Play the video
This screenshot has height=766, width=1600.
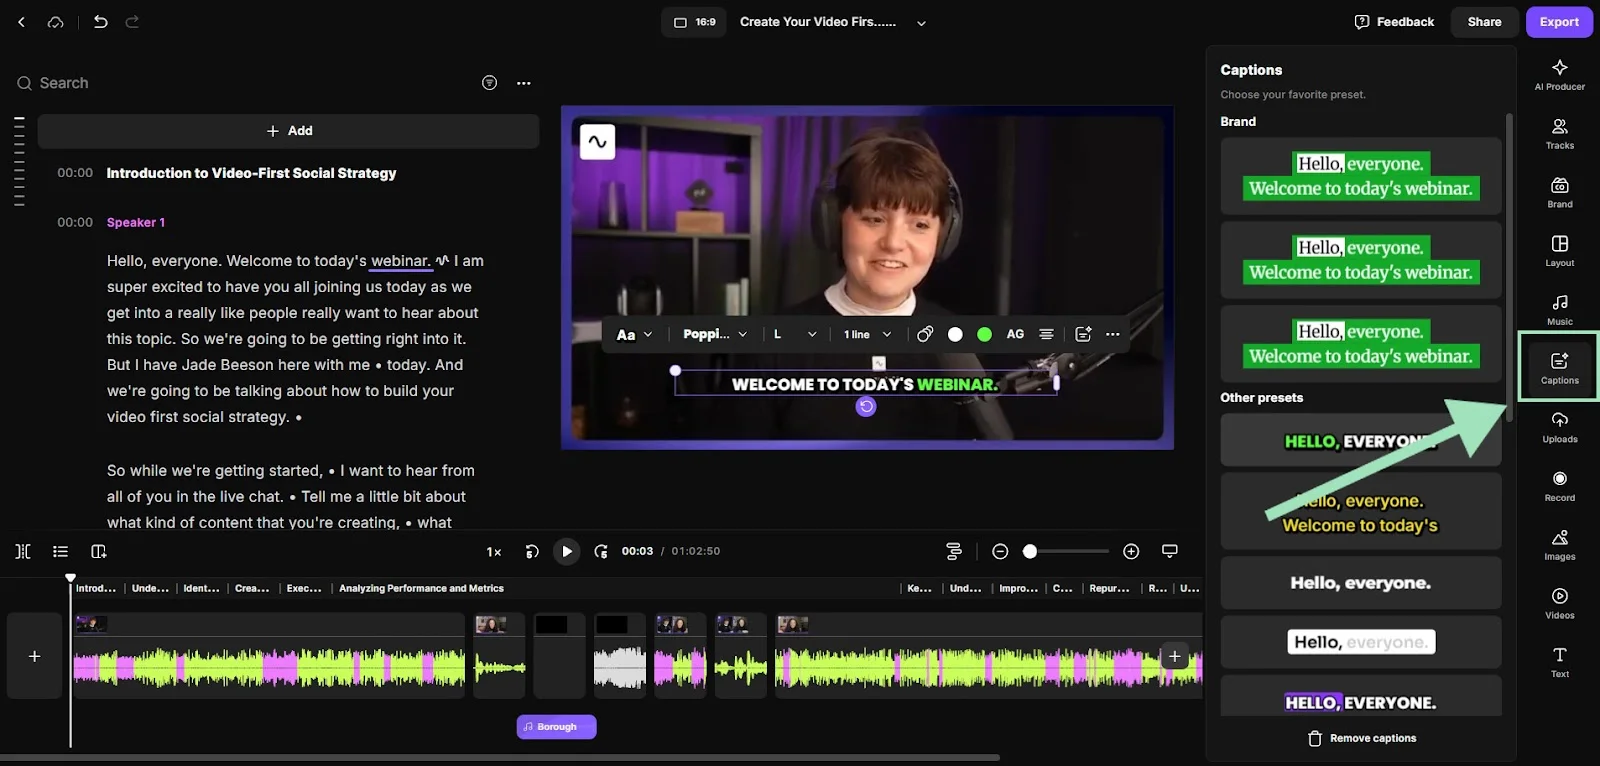point(566,551)
